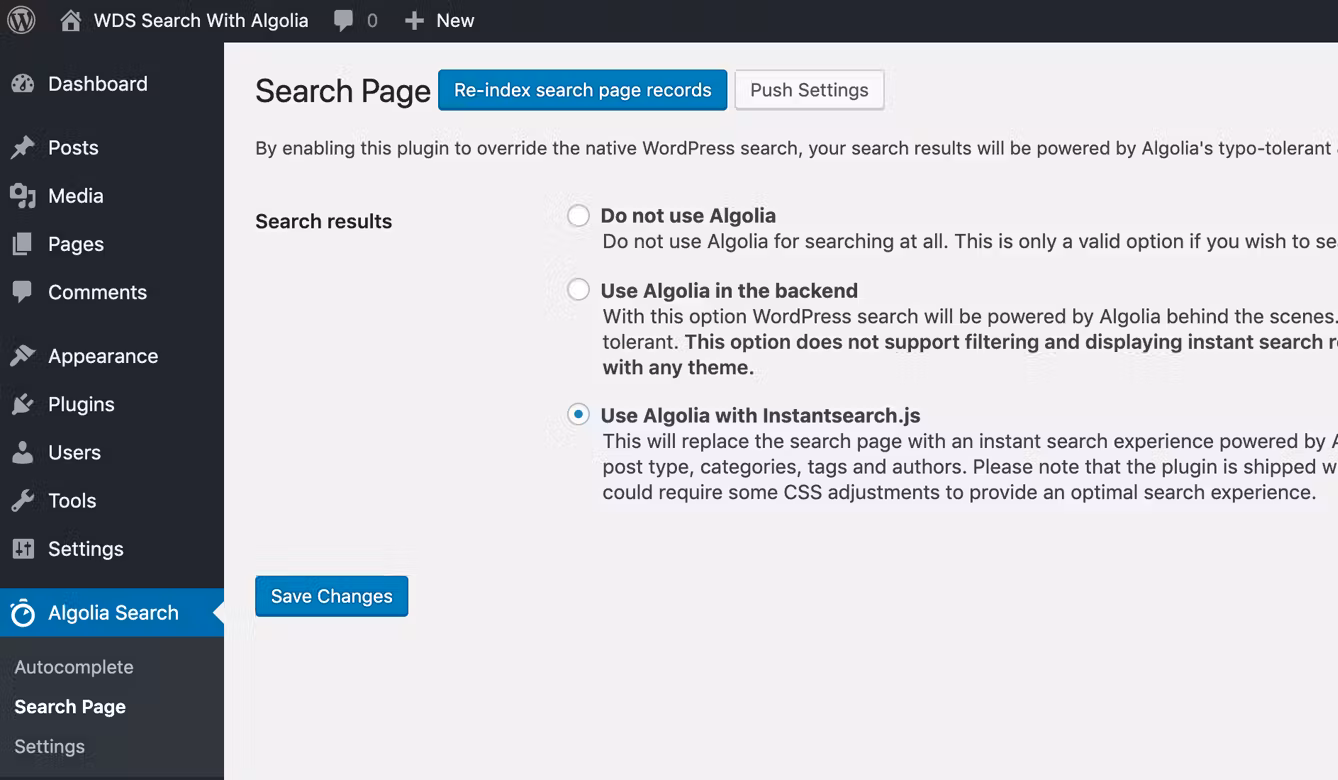Open the Settings submenu under Algolia Search
The height and width of the screenshot is (780, 1338).
50,747
